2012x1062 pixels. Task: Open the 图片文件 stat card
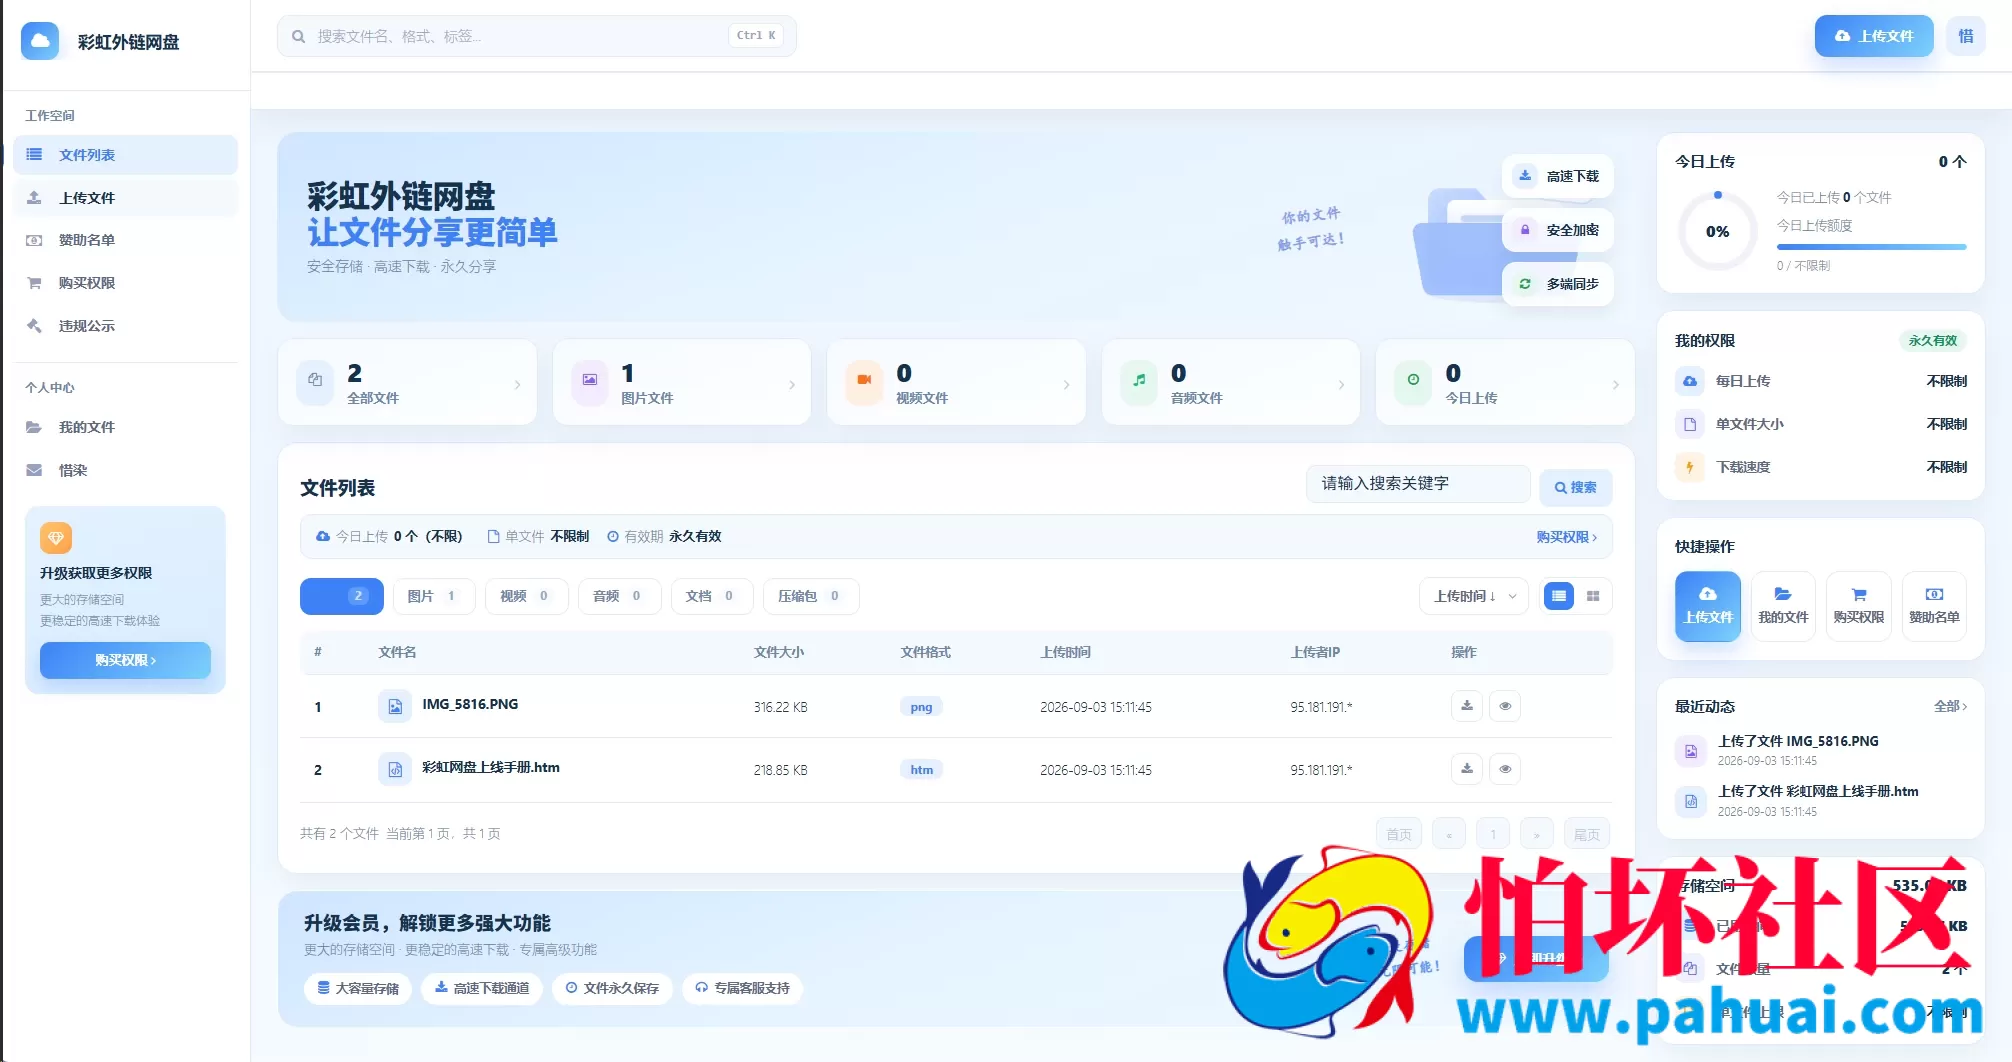click(682, 383)
